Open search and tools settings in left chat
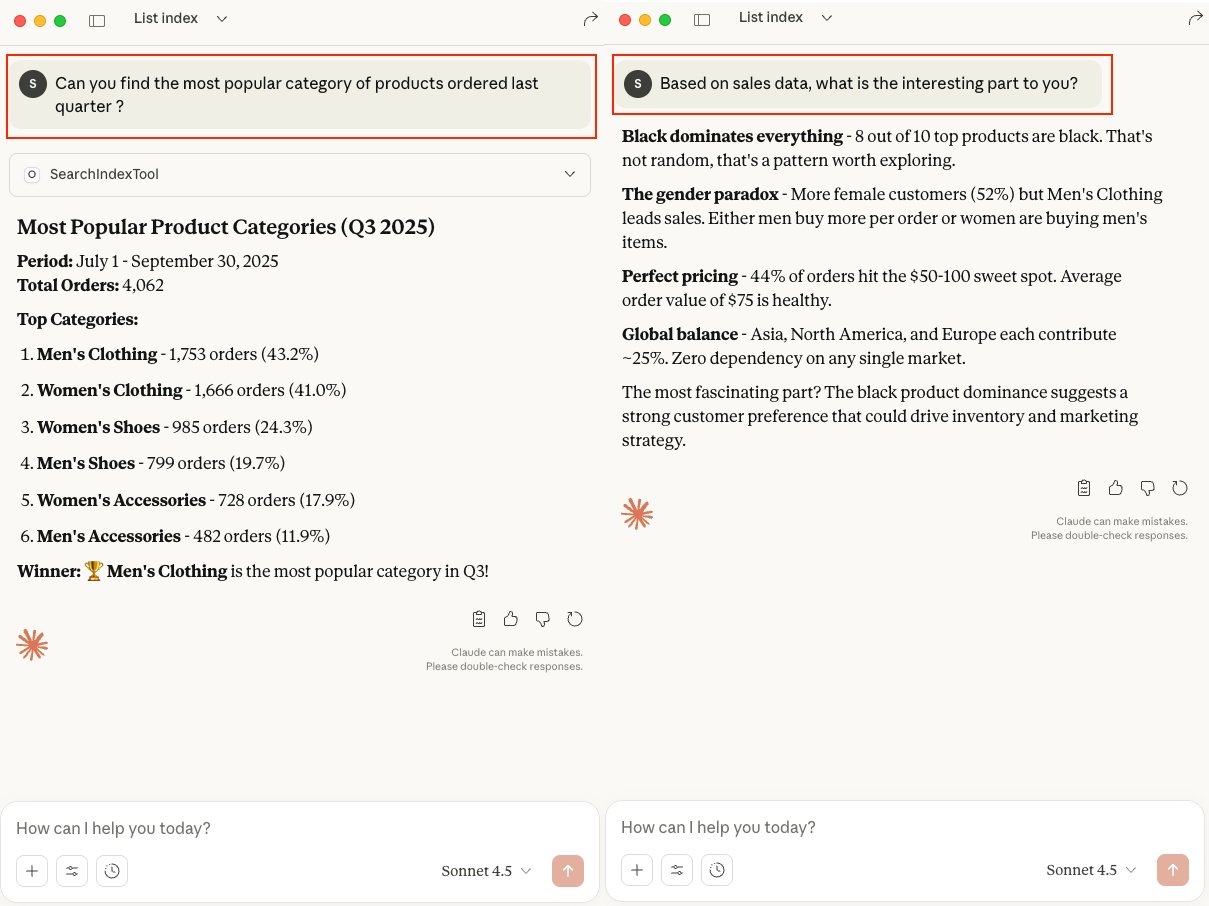The height and width of the screenshot is (906, 1209). pyautogui.click(x=72, y=871)
